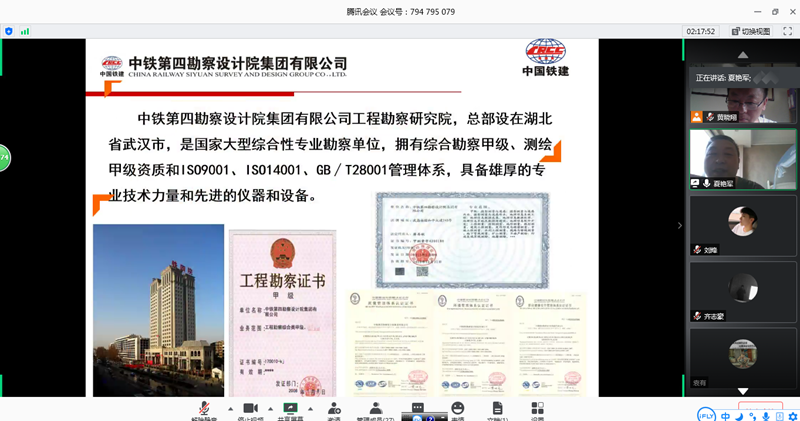800x421 pixels.
Task: Open audio options arrow beside microphone
Action: pos(230,409)
